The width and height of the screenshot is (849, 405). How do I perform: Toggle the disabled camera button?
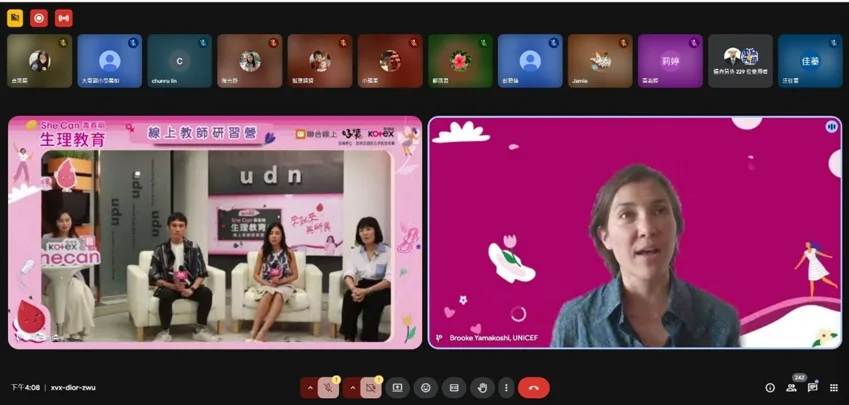point(371,388)
